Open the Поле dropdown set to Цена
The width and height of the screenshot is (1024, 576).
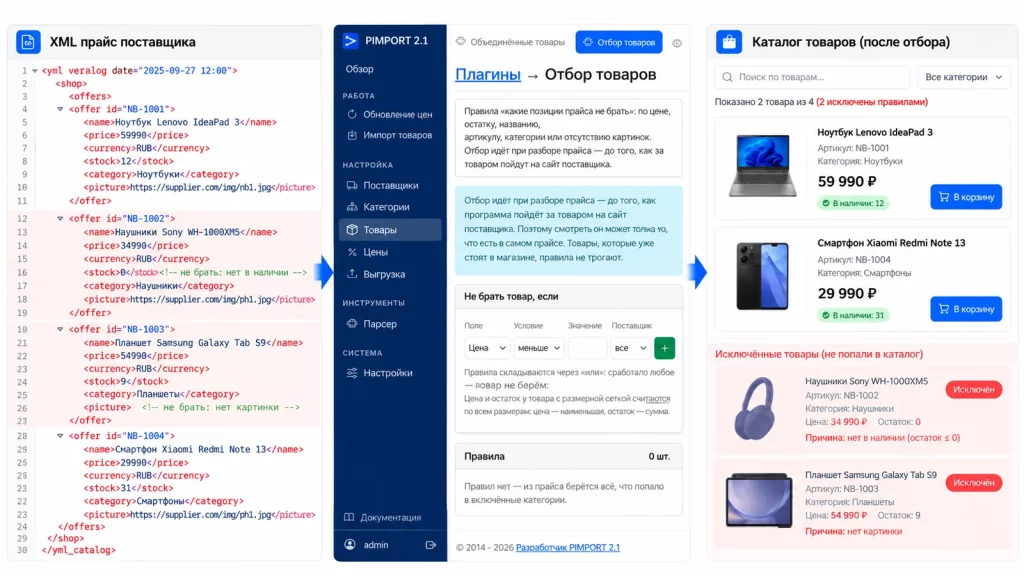487,348
